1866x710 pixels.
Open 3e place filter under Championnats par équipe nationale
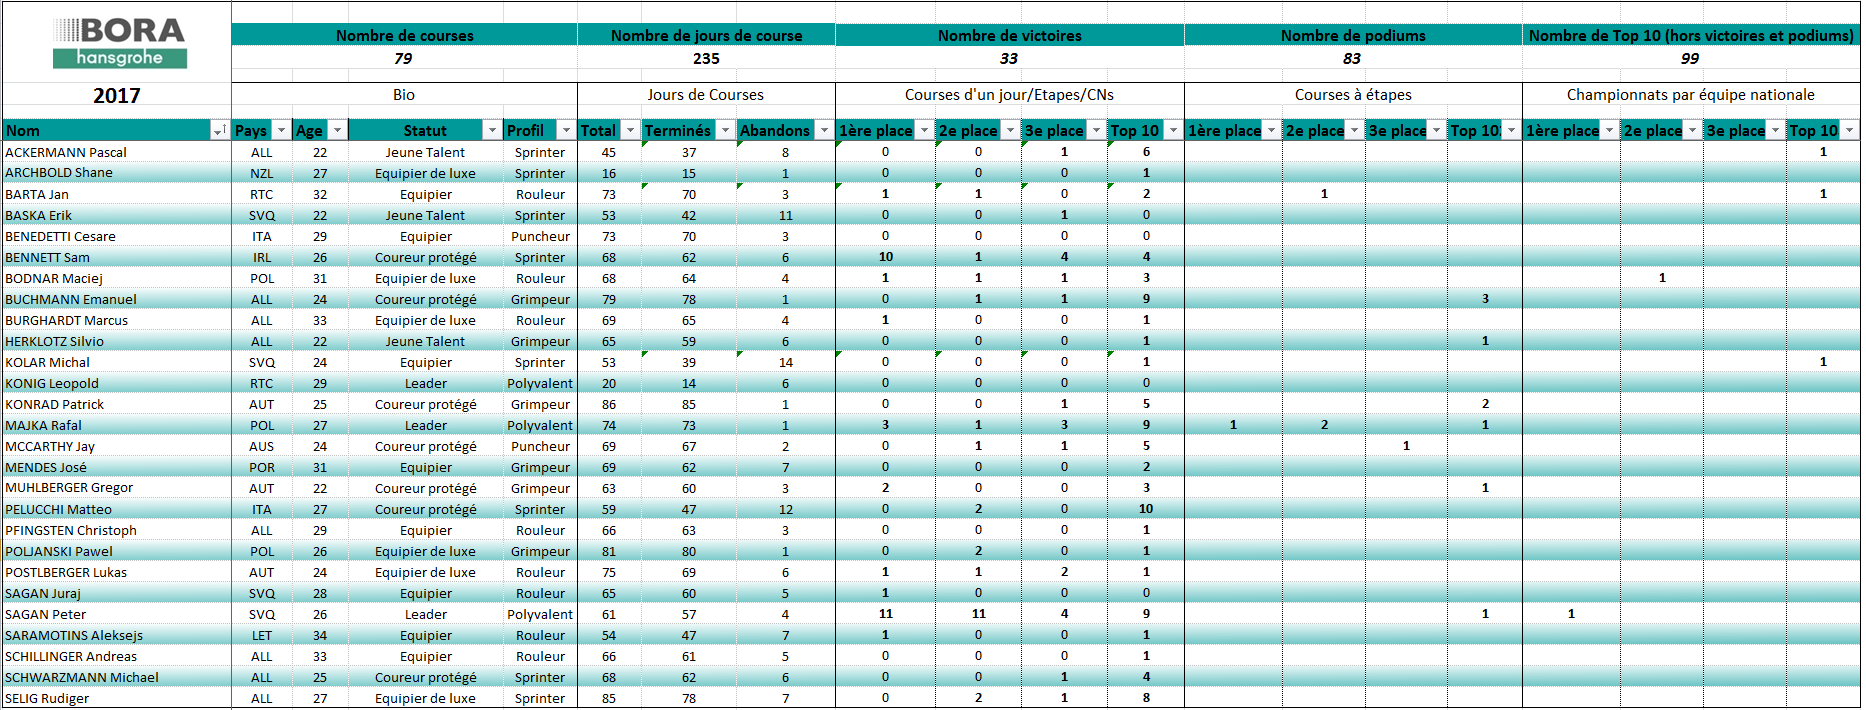tap(1776, 131)
